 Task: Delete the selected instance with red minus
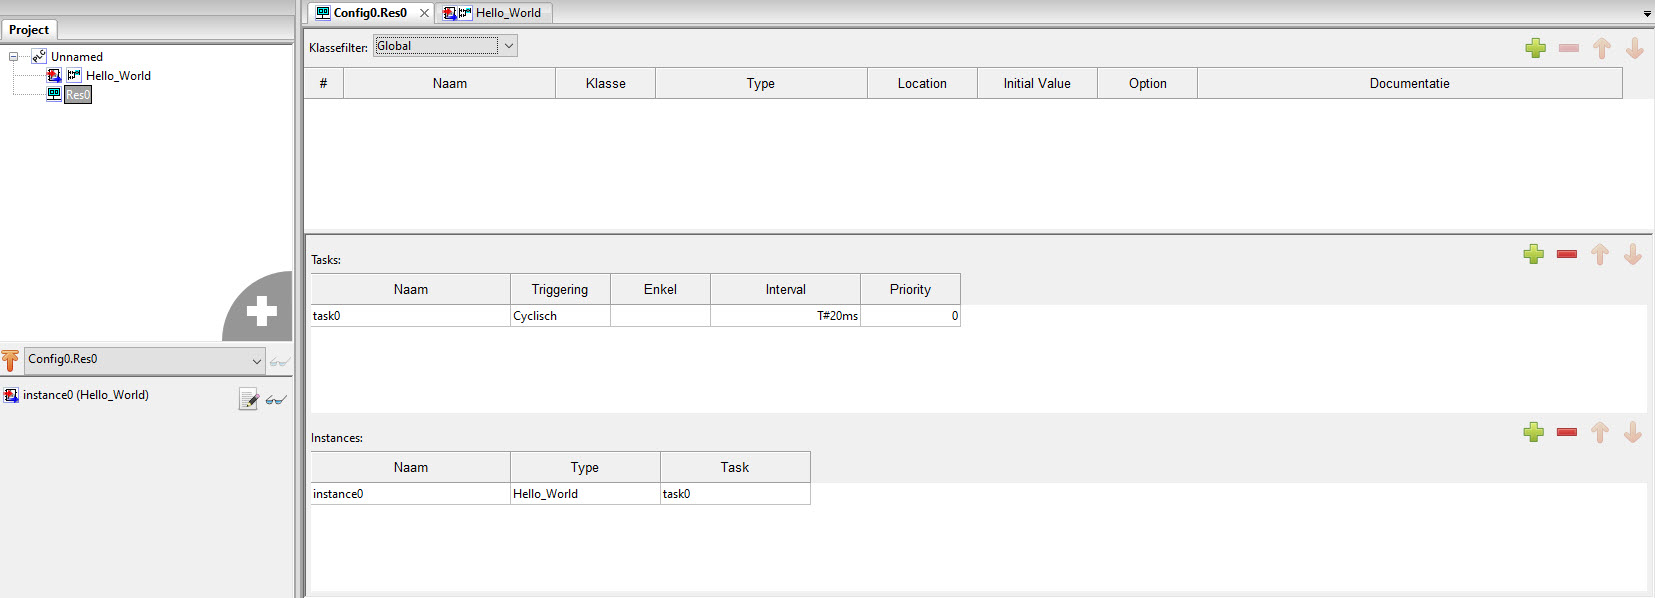[x=1567, y=432]
